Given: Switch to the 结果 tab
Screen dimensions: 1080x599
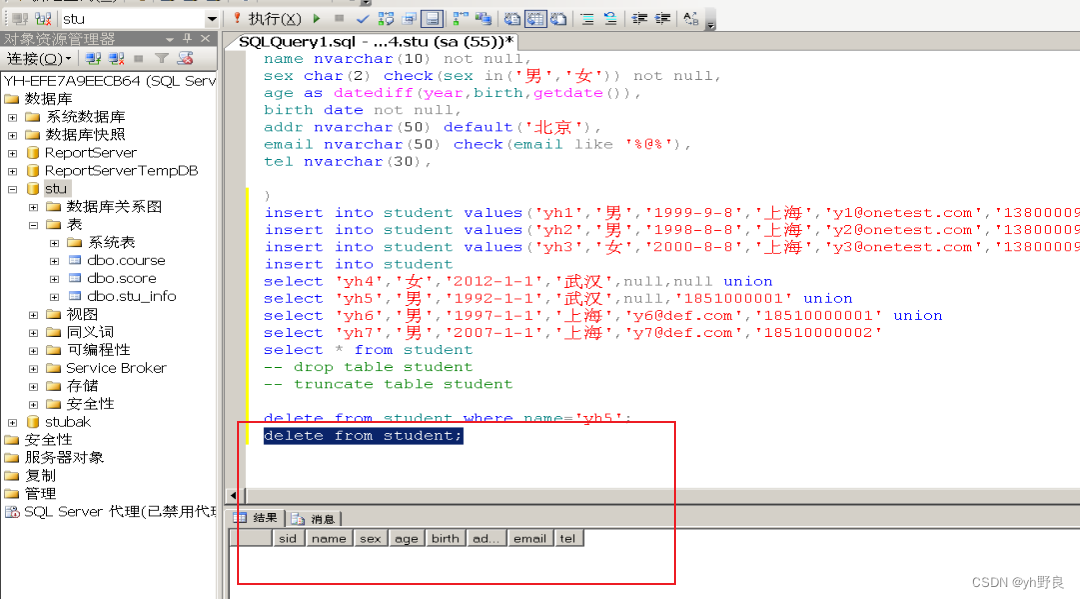Looking at the screenshot, I should [258, 518].
